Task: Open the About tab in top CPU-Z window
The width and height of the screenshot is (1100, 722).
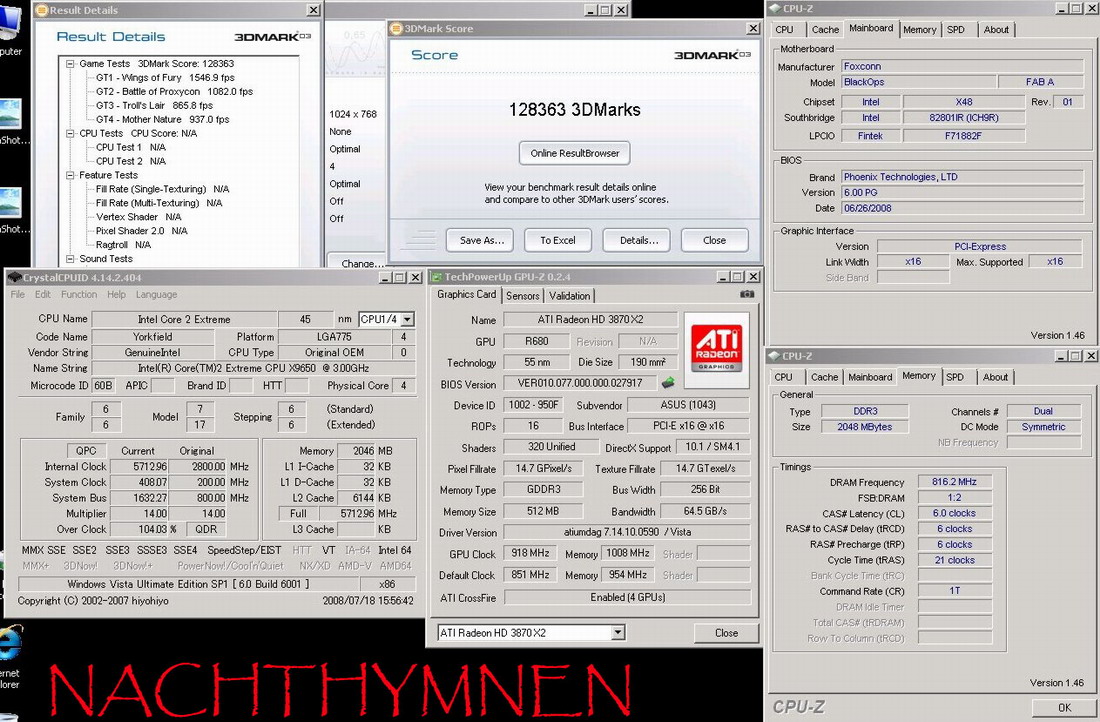Action: click(995, 29)
